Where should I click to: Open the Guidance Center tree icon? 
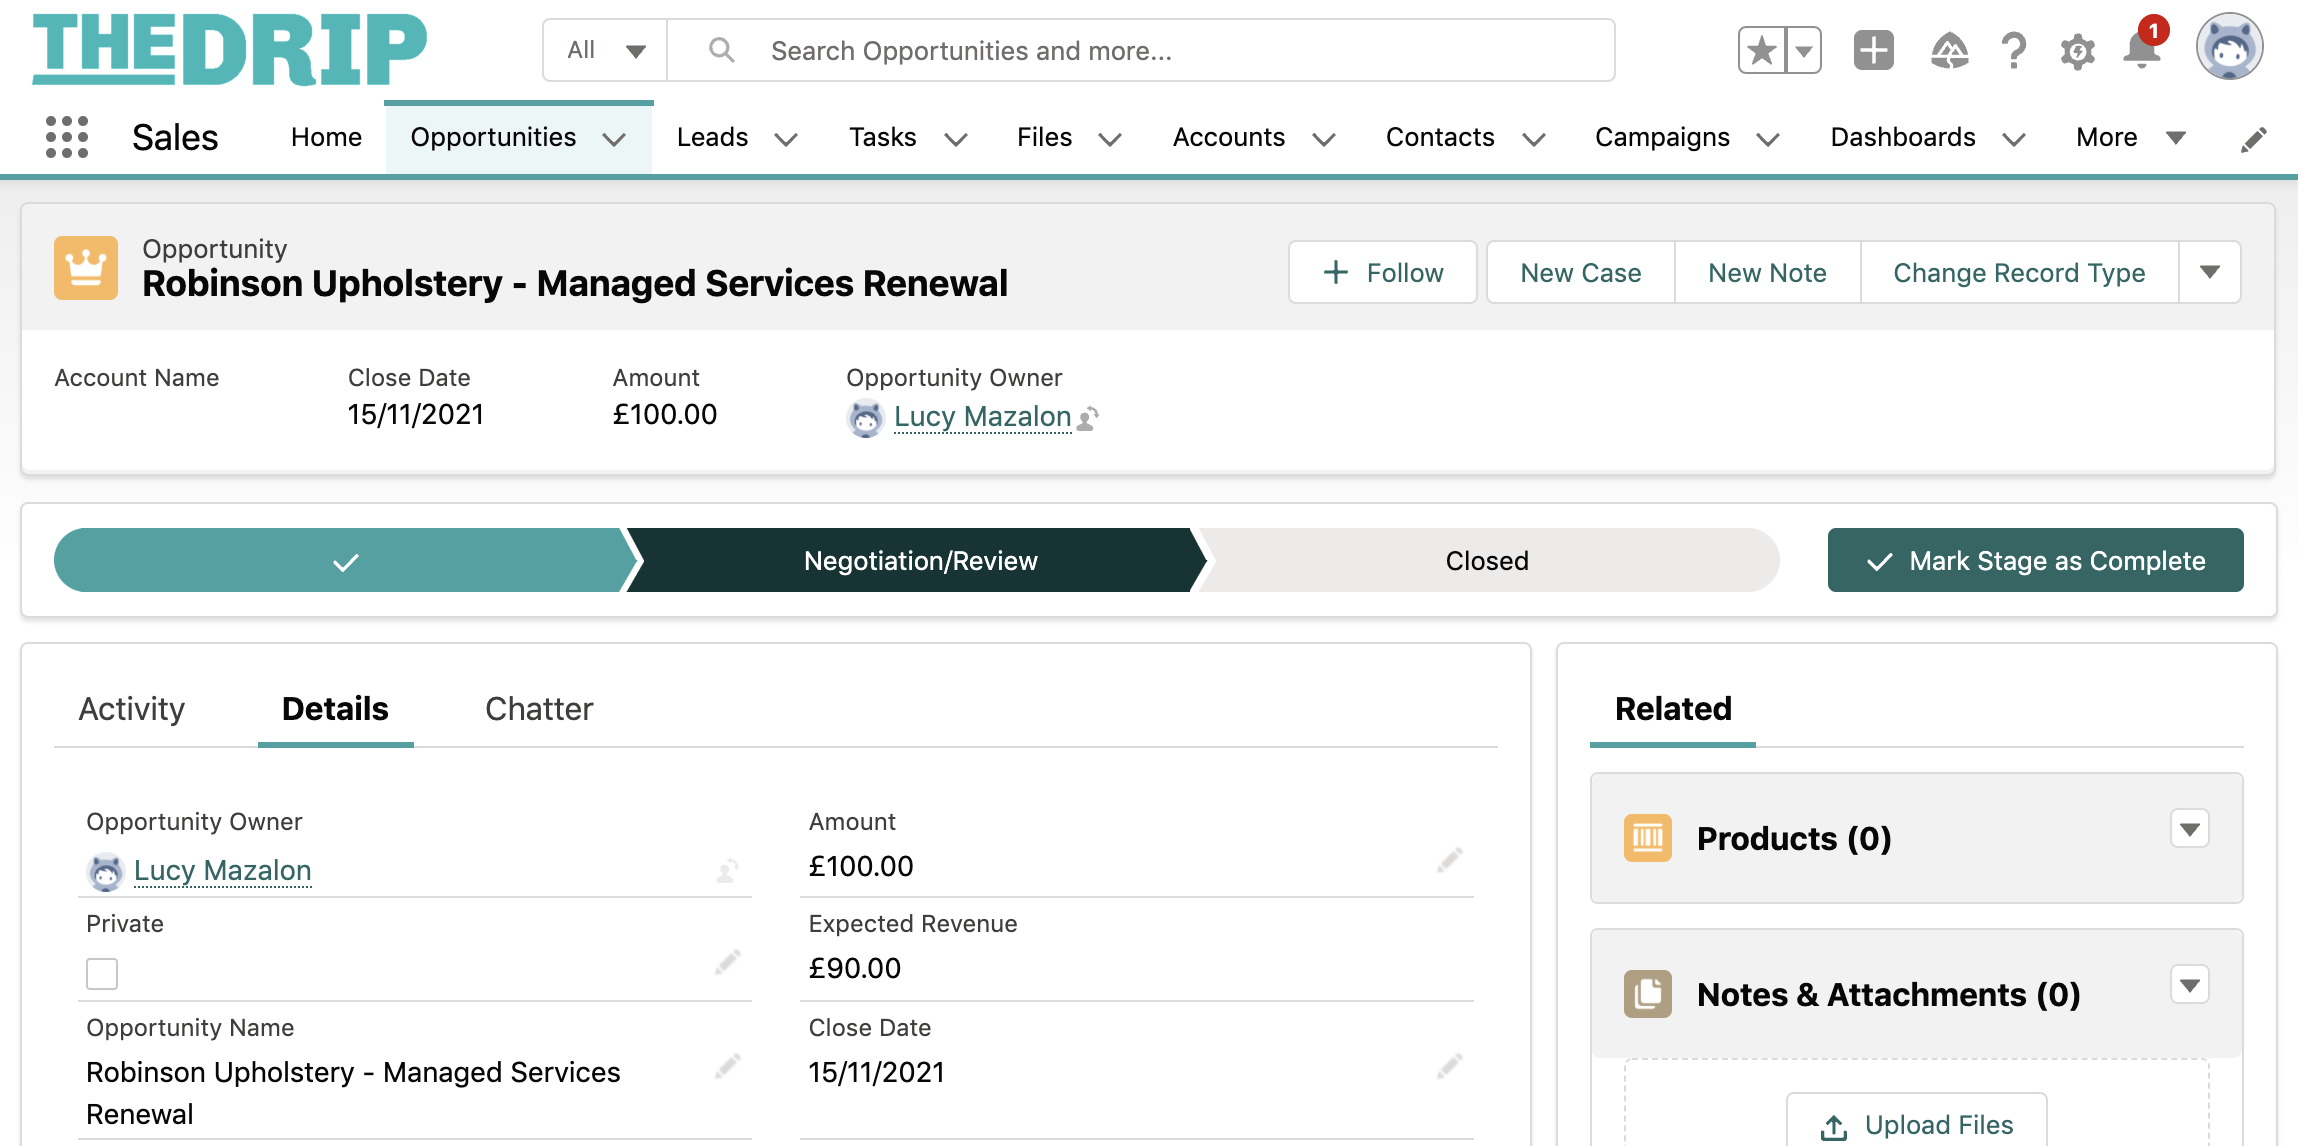1948,50
